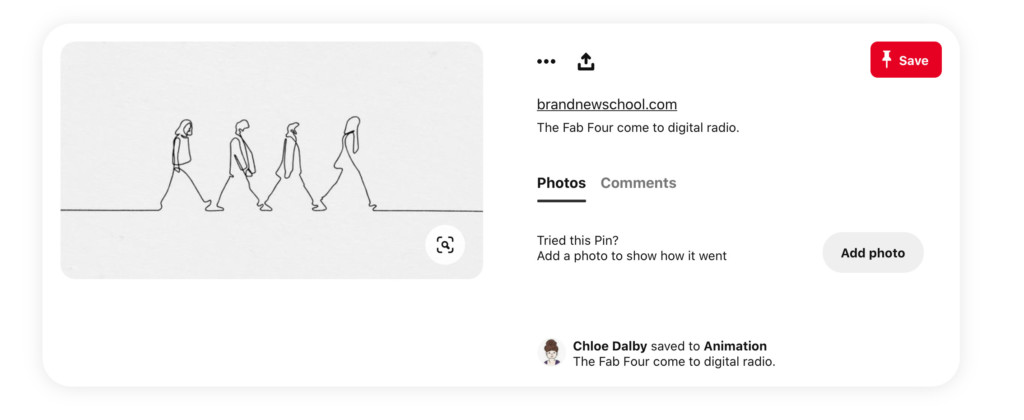The height and width of the screenshot is (420, 1024).
Task: Click the pushpin icon in Save button
Action: pos(886,60)
